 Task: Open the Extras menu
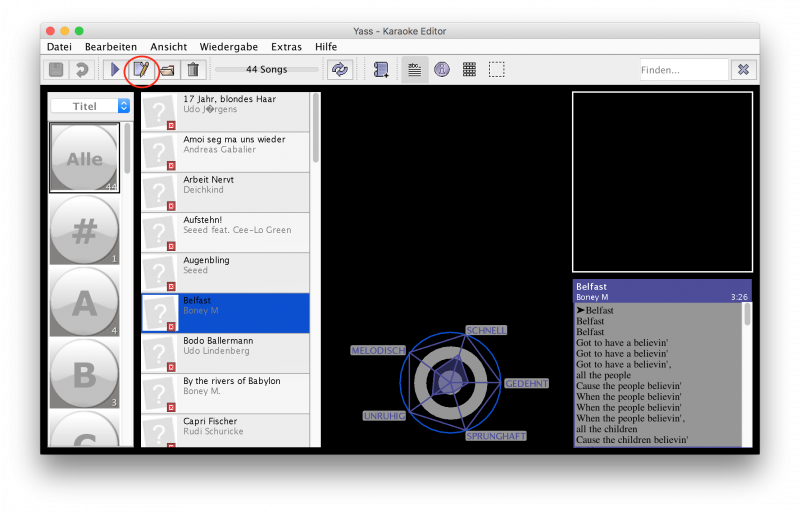pos(286,47)
